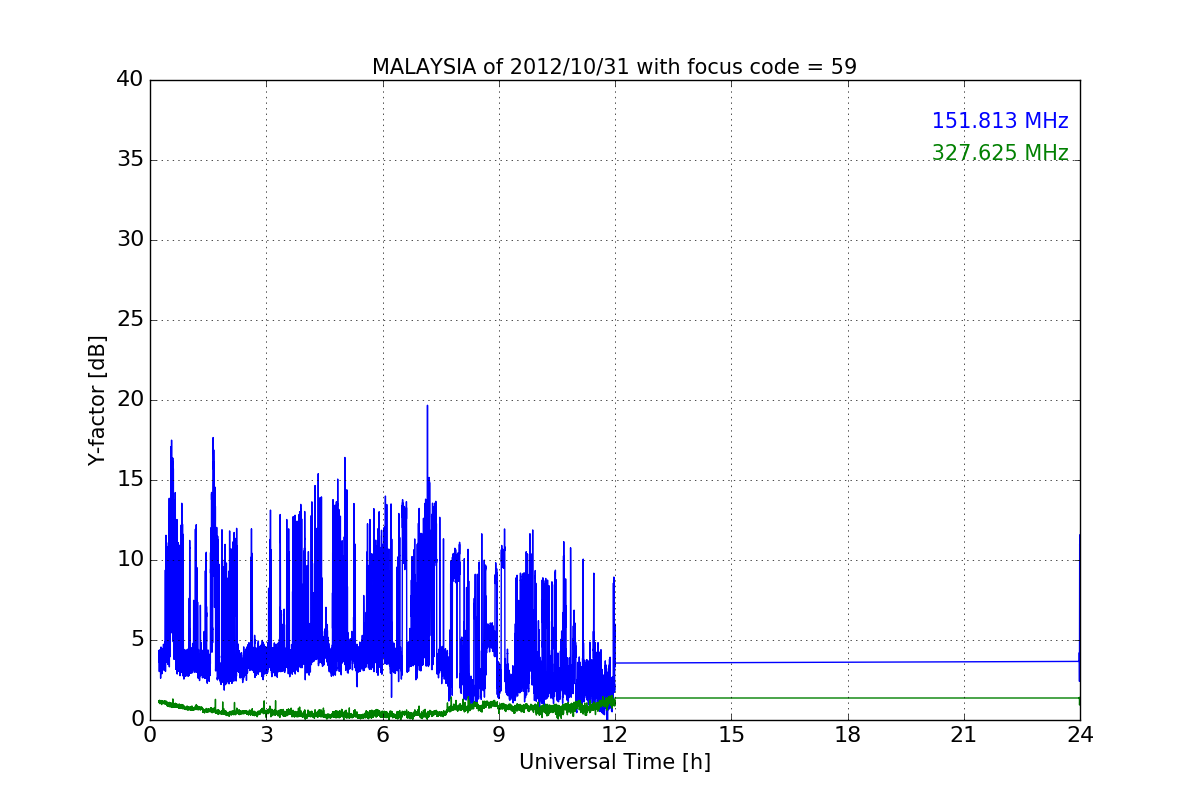The image size is (1200, 800).
Task: Click the x-axis tick label 12
Action: [615, 735]
